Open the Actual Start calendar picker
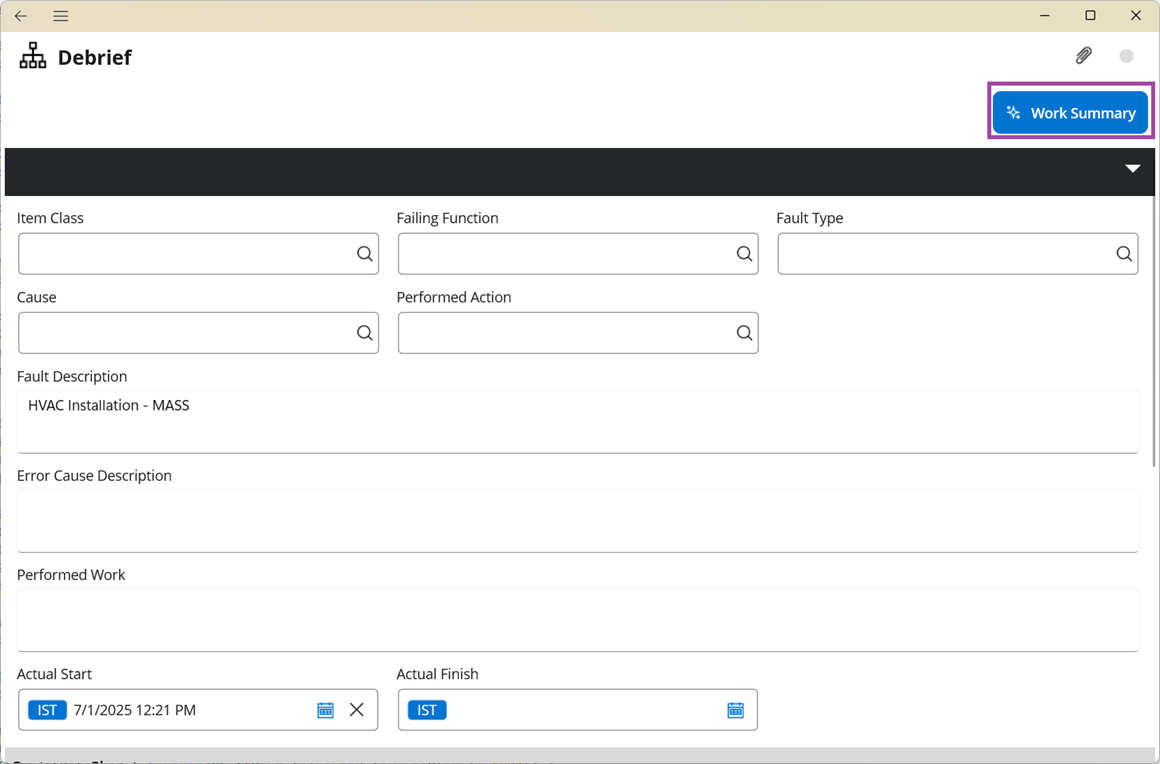1160x764 pixels. tap(325, 710)
